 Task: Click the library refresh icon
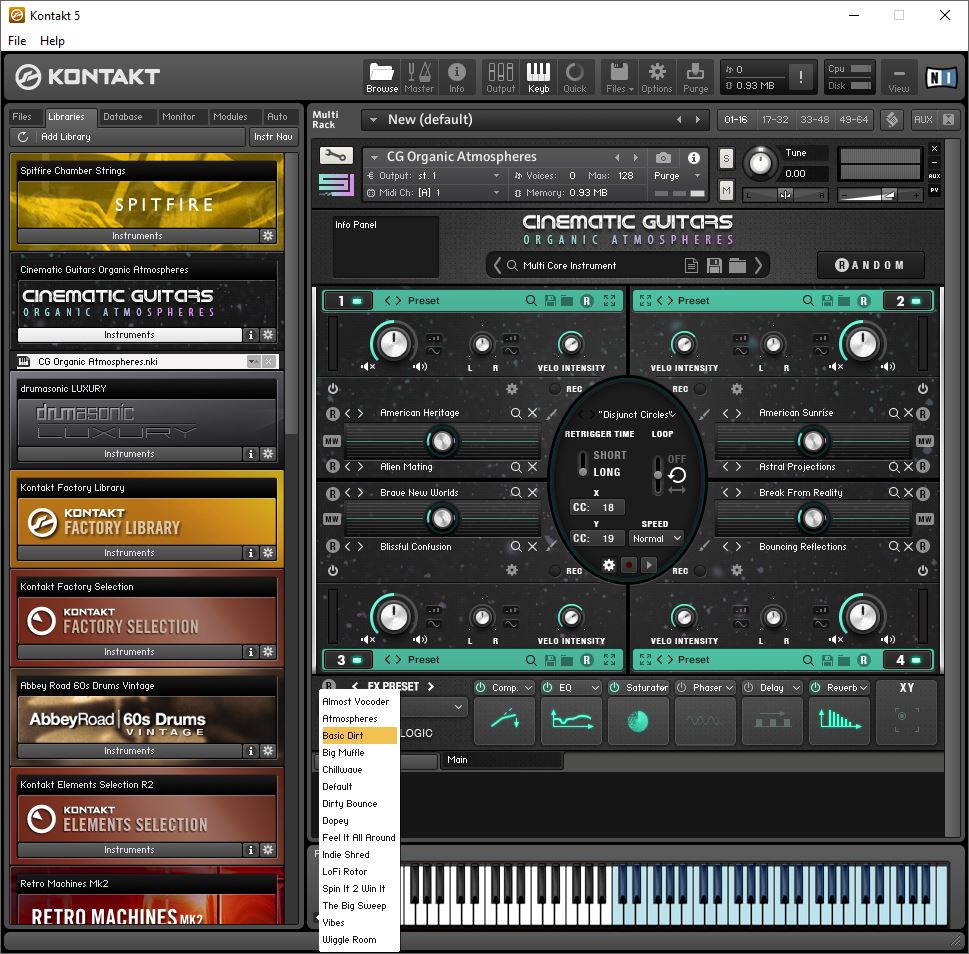[23, 137]
